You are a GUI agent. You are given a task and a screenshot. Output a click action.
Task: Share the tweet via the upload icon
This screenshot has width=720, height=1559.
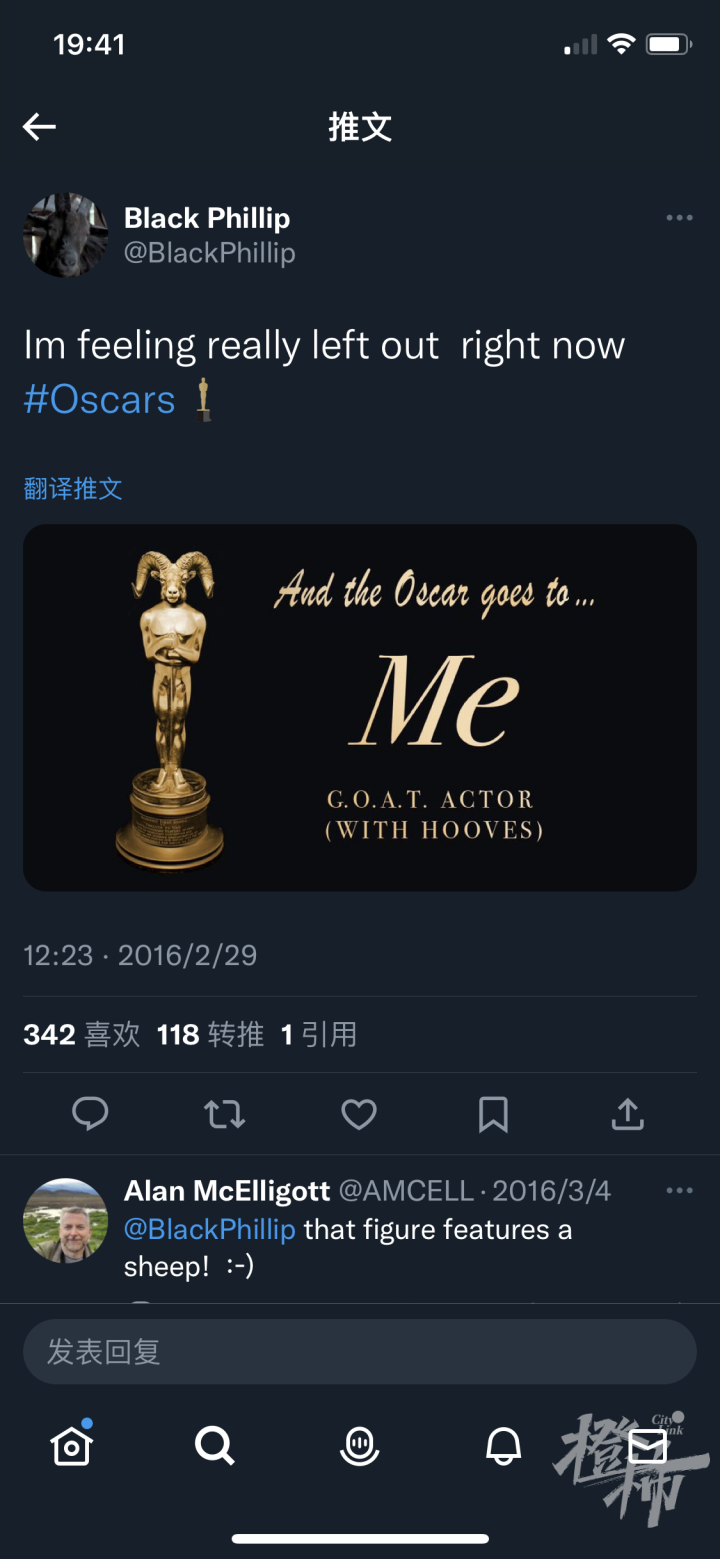pyautogui.click(x=628, y=1113)
